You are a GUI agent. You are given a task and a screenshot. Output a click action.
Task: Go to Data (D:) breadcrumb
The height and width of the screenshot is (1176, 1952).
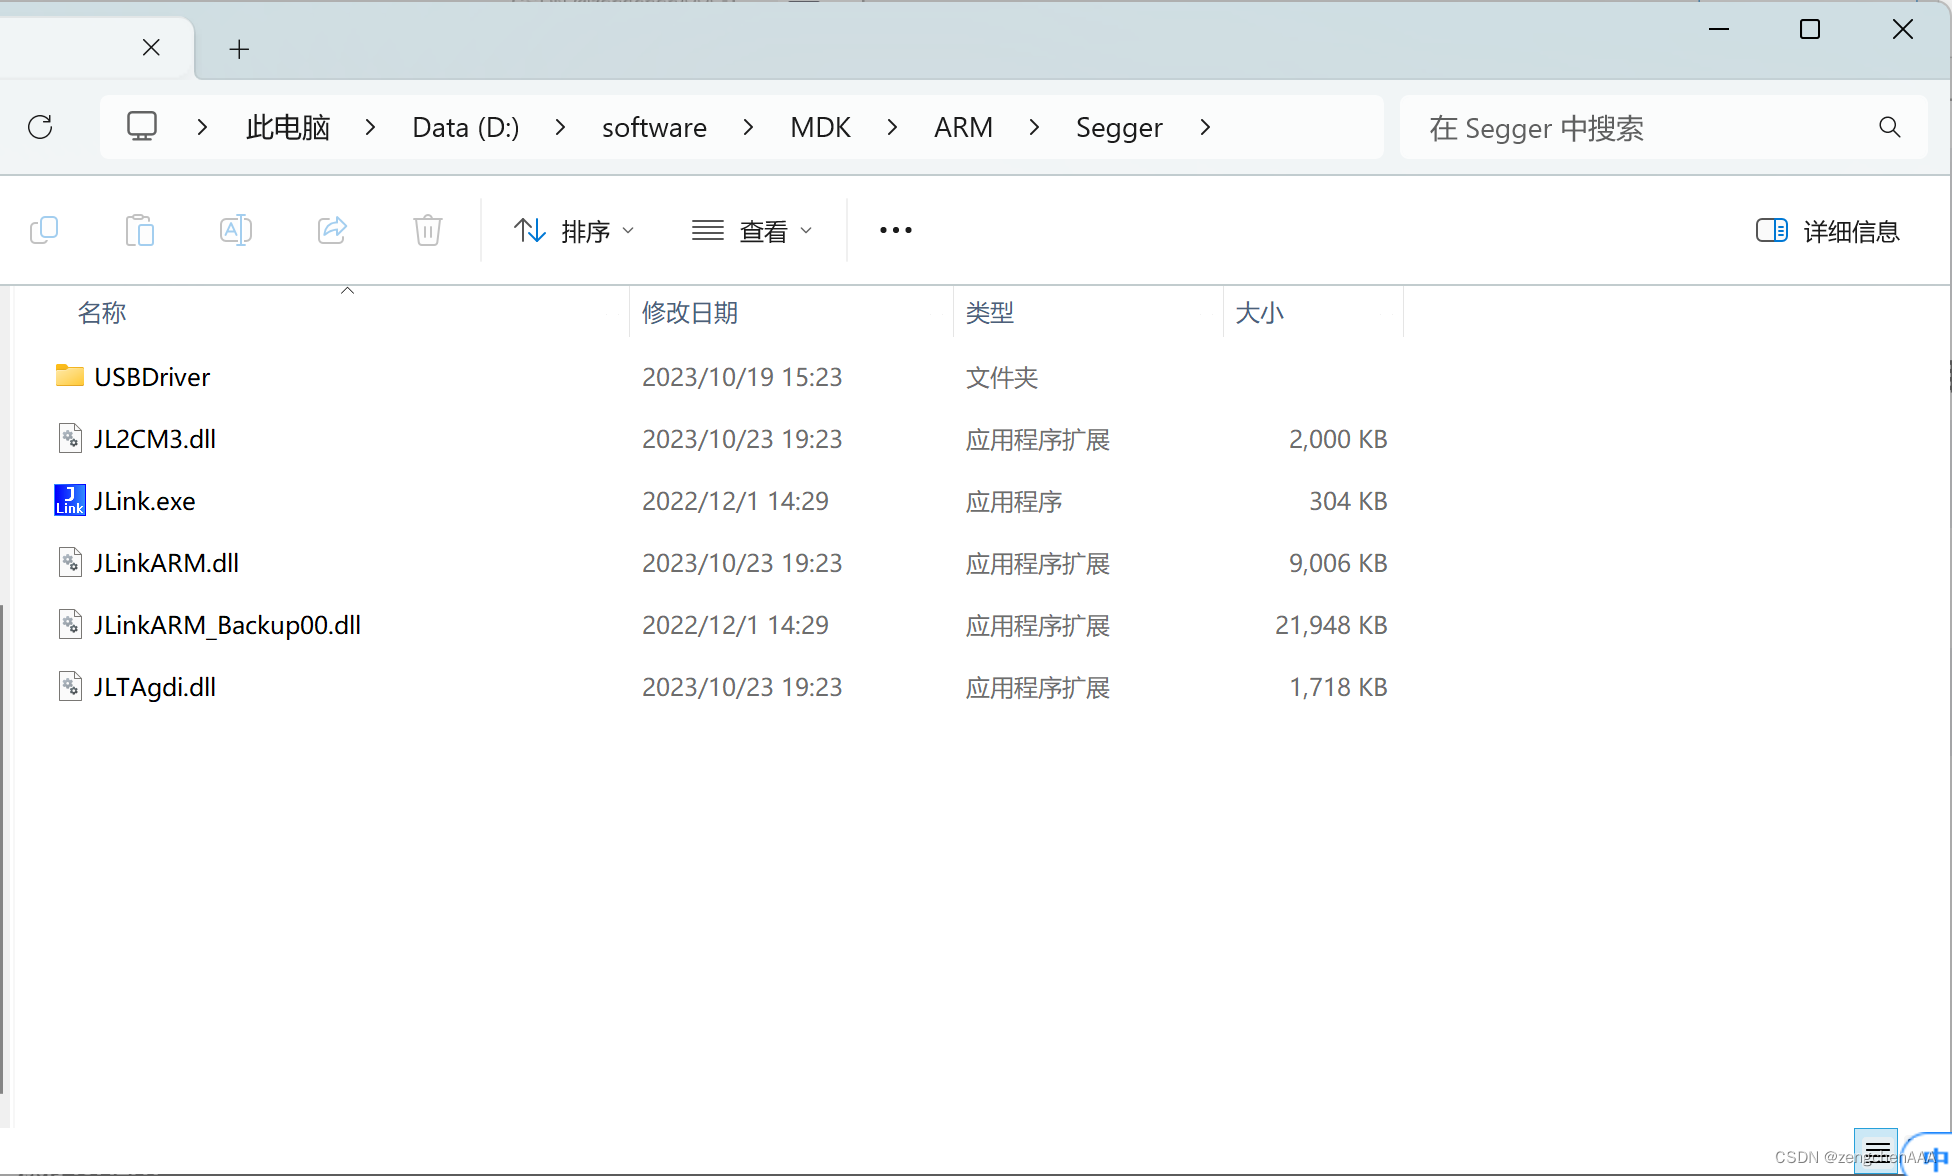click(x=466, y=127)
